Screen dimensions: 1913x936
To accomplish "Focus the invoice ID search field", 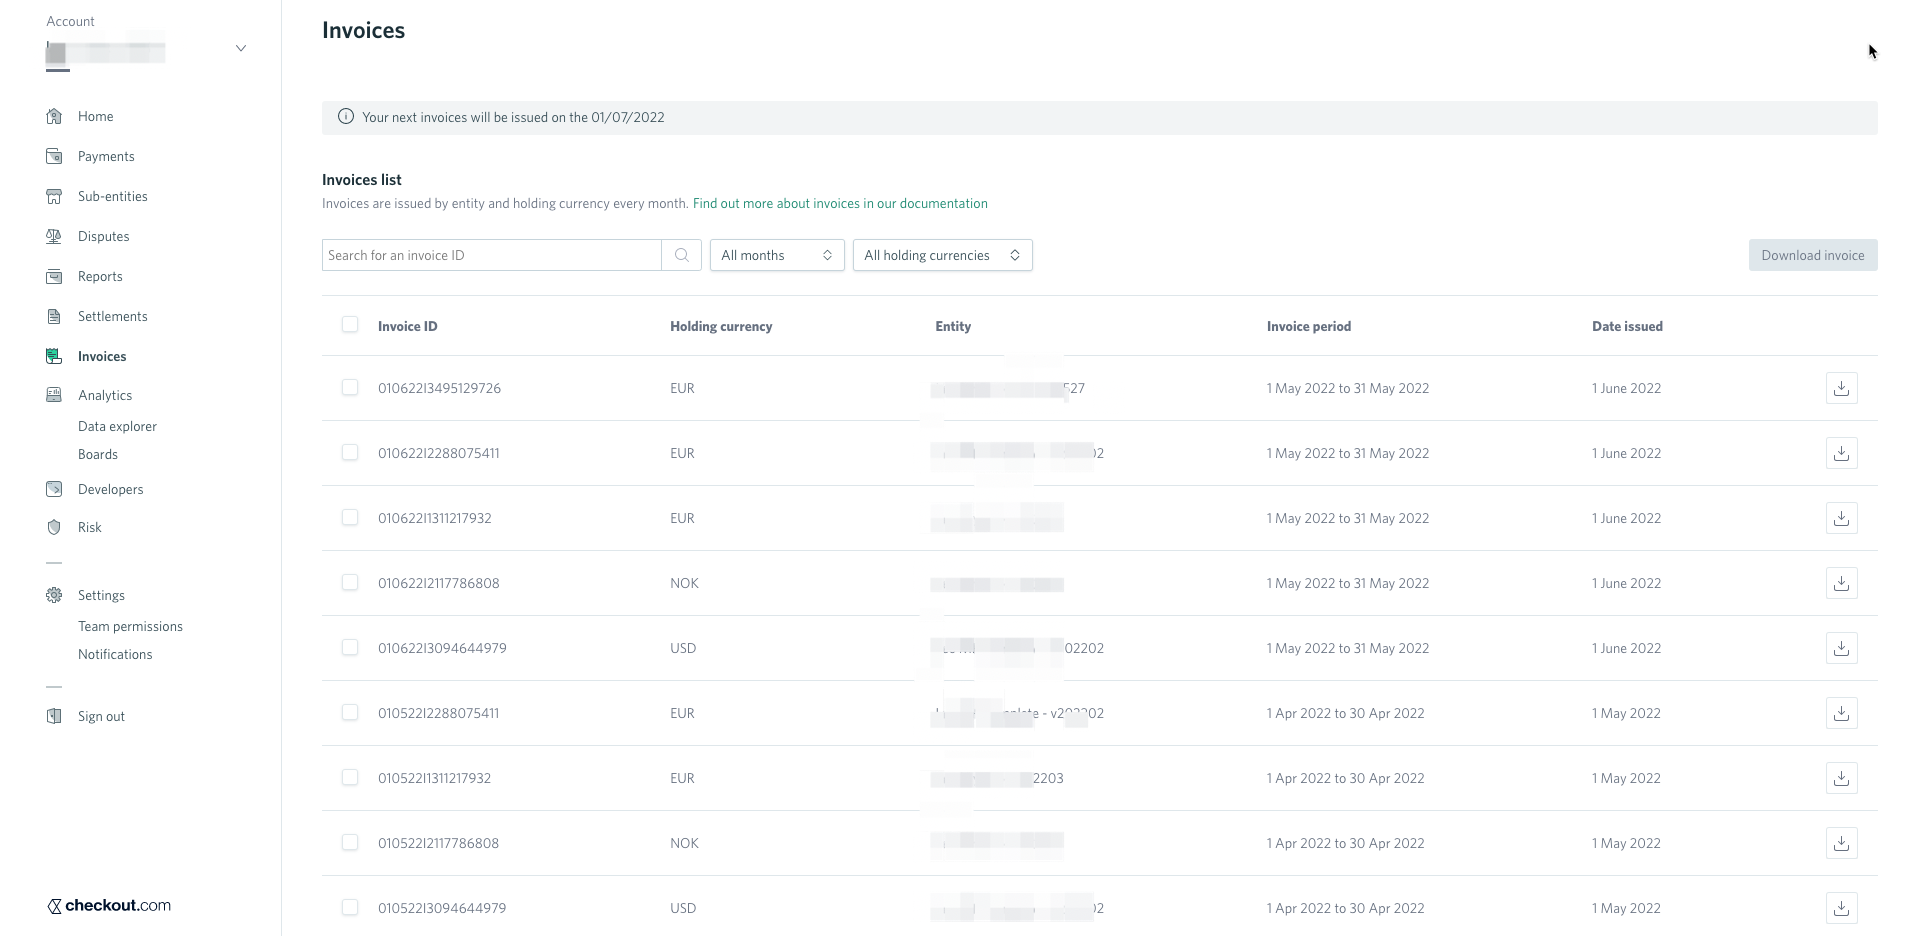I will click(x=491, y=255).
